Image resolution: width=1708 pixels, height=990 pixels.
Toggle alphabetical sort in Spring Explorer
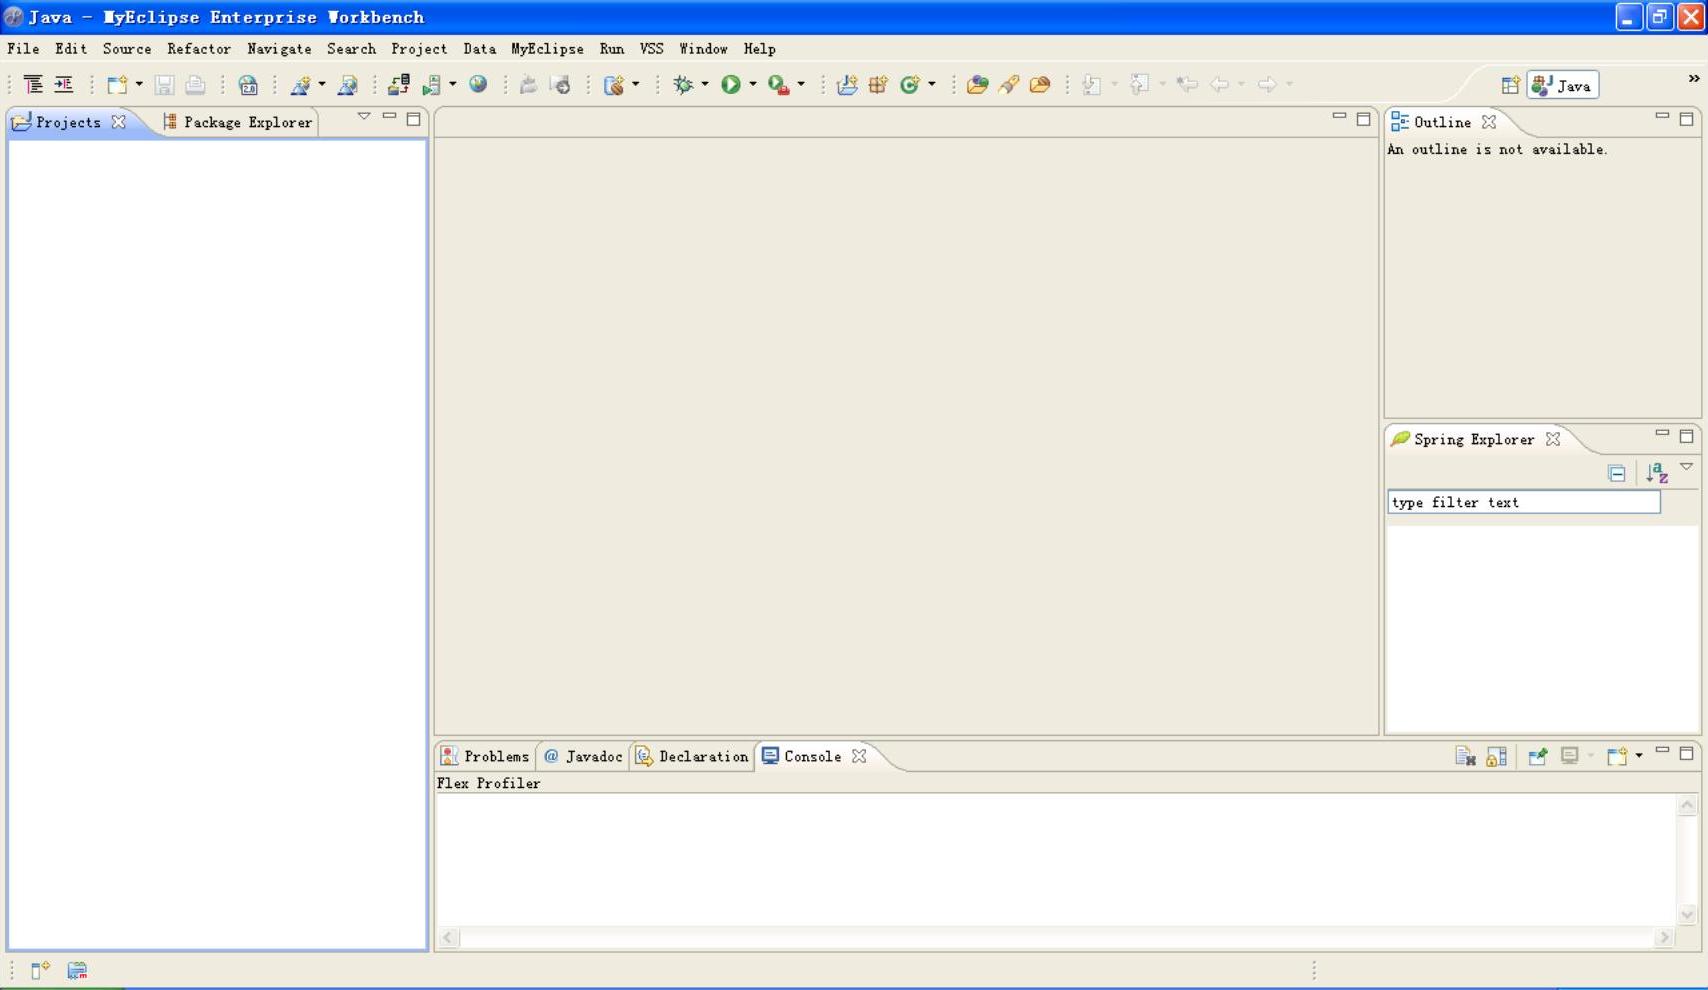pos(1657,473)
